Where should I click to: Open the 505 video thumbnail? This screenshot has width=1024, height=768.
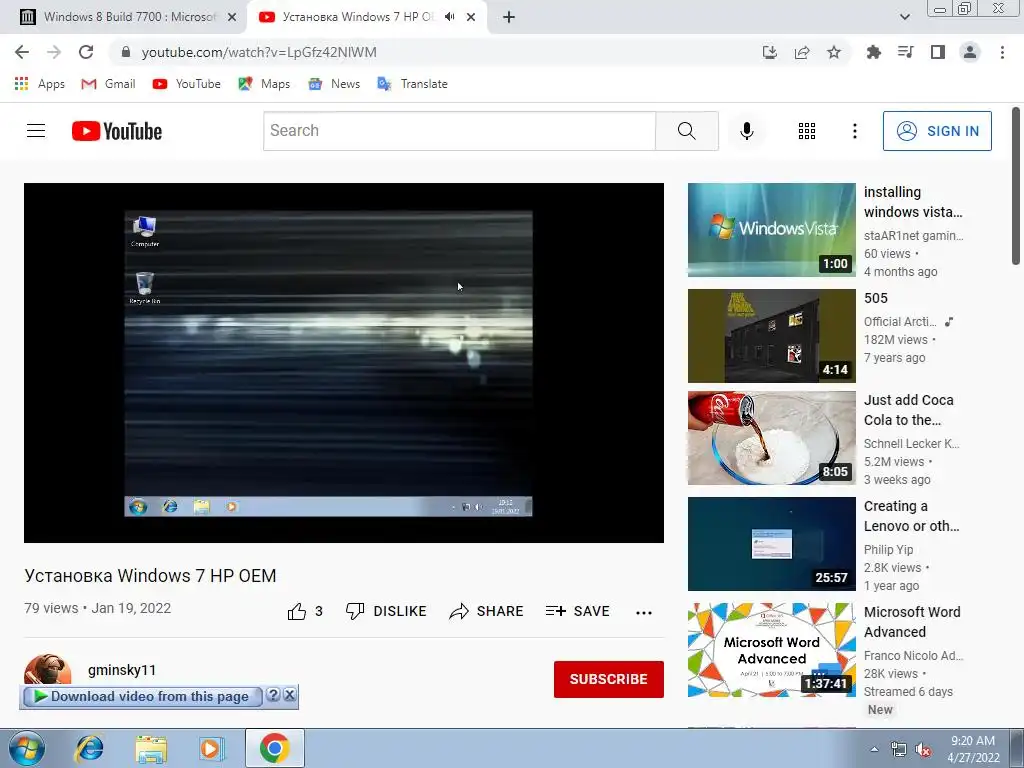[x=771, y=336]
